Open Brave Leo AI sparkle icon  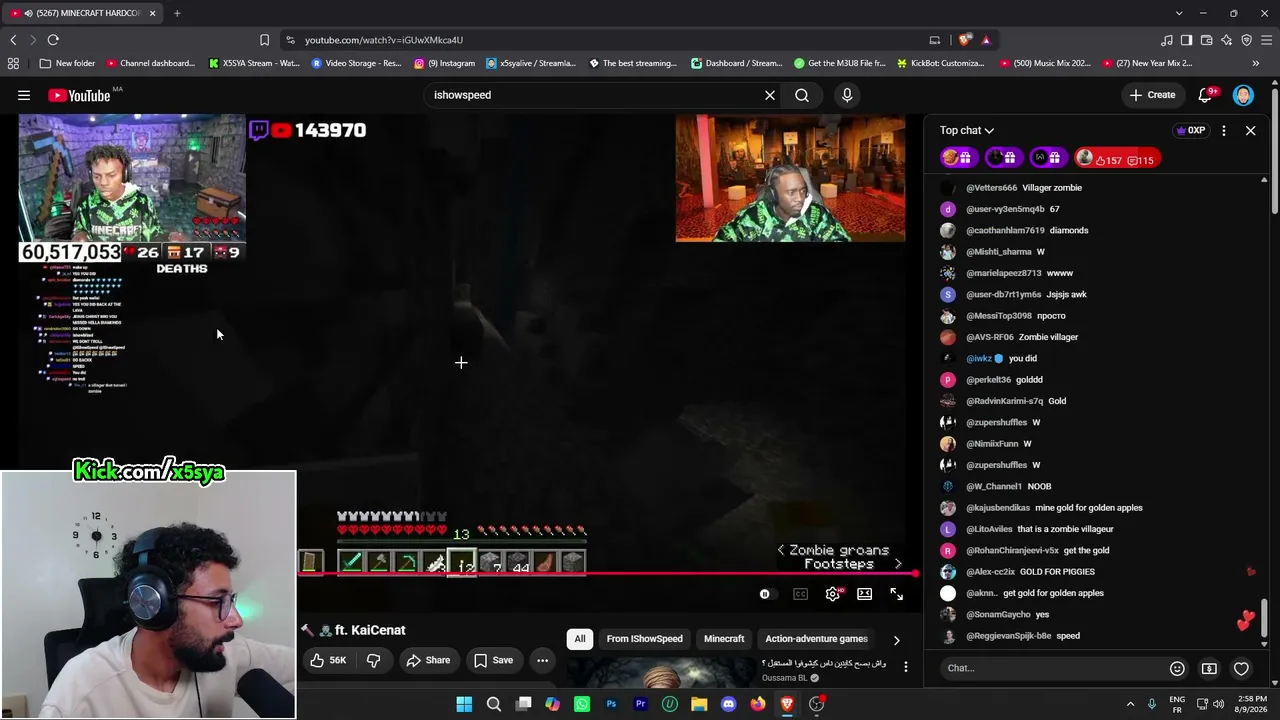coord(1227,40)
